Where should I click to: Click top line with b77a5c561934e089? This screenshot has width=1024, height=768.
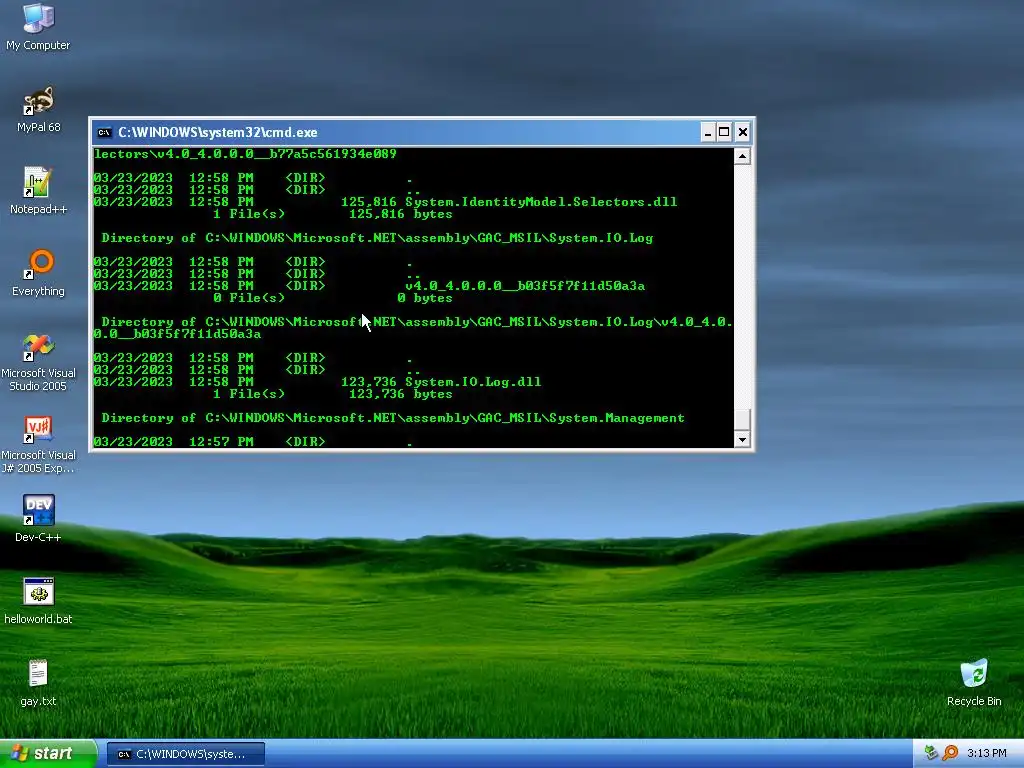(x=245, y=154)
